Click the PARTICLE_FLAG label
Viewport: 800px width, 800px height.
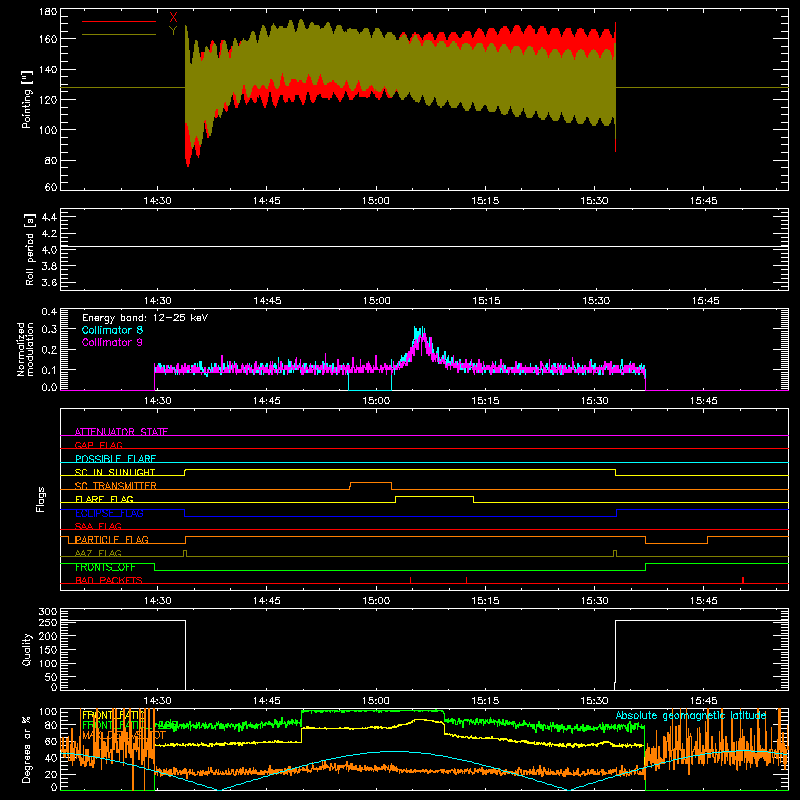click(112, 539)
